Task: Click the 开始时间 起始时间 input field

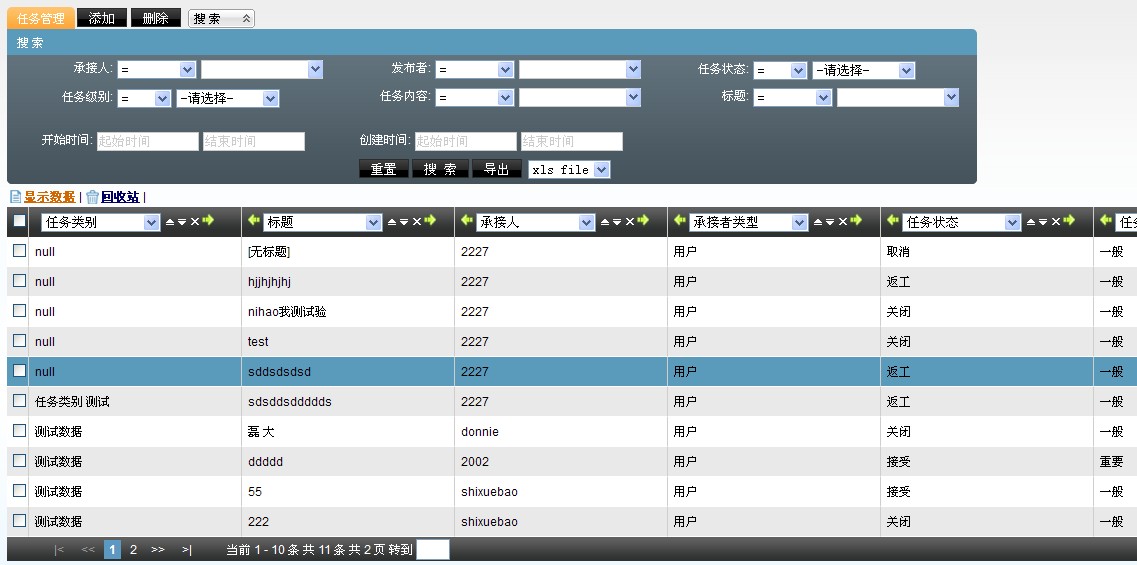Action: 147,141
